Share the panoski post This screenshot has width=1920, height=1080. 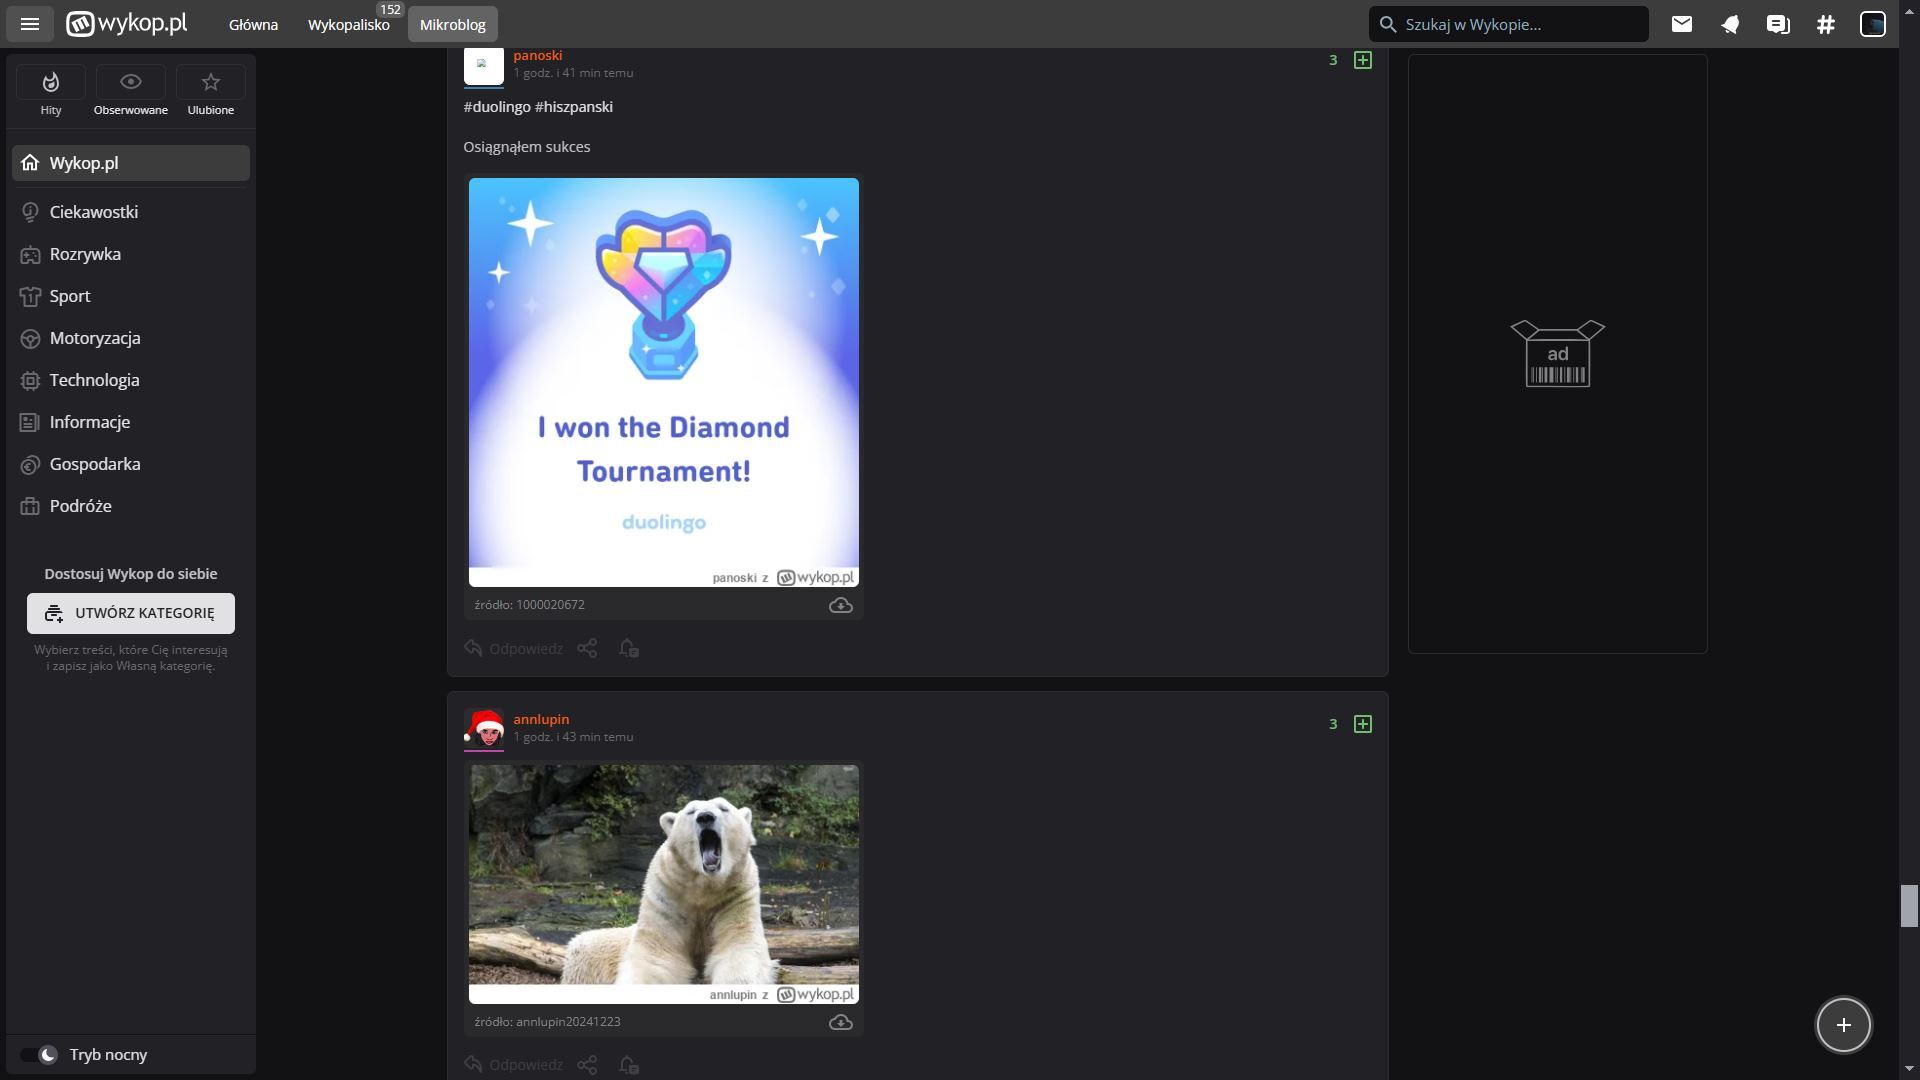click(x=587, y=649)
